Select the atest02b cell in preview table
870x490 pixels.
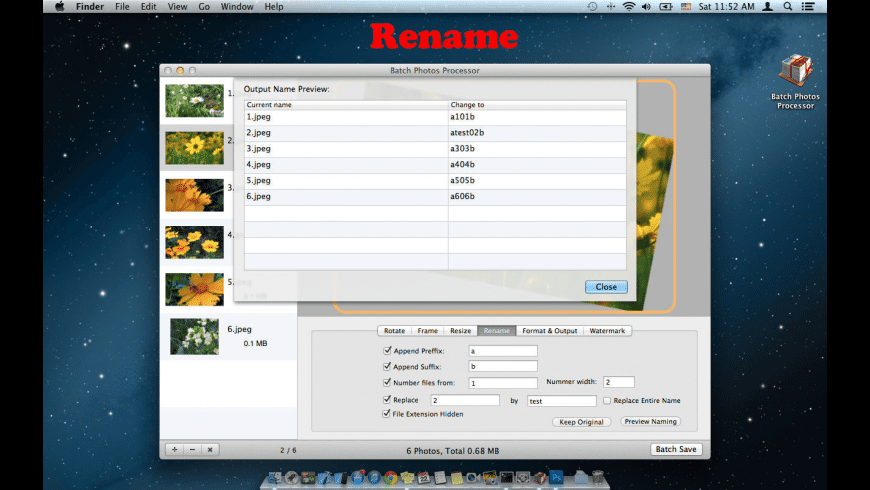point(537,133)
